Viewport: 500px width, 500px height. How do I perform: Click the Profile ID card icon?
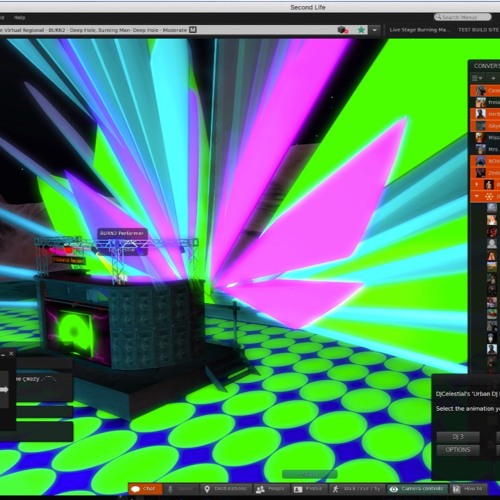point(298,489)
